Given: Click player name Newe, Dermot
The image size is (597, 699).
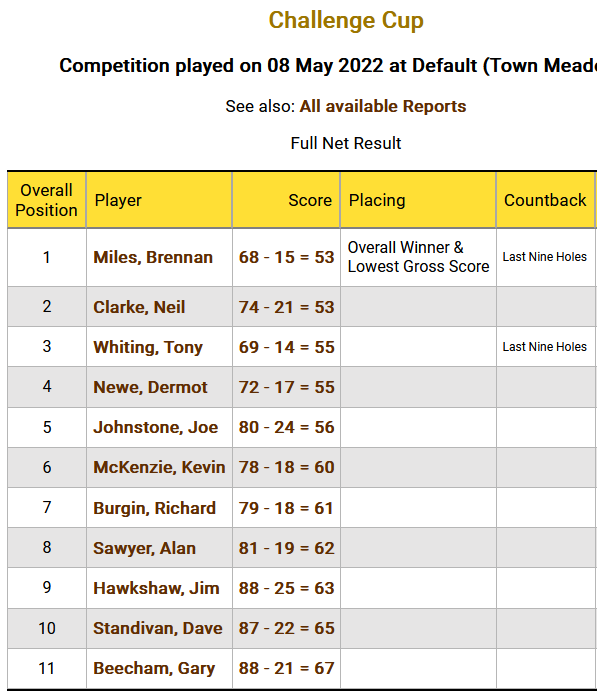Looking at the screenshot, I should 150,387.
